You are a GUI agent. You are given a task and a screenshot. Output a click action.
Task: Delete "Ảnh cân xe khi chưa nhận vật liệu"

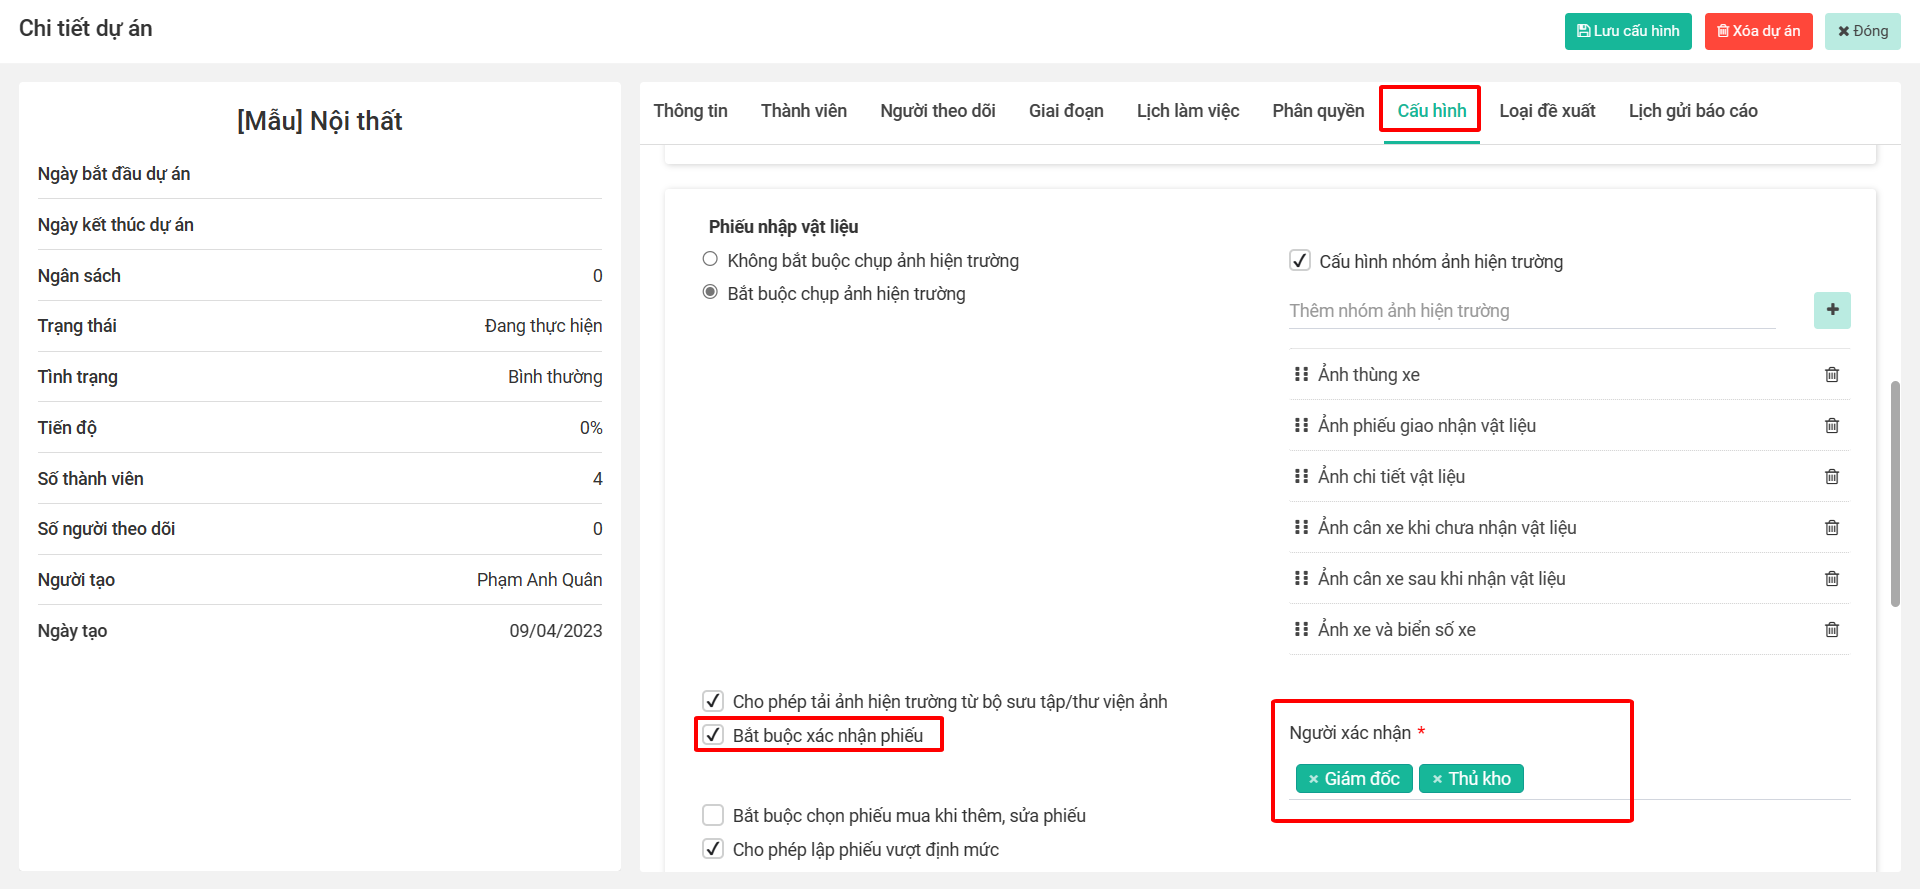(x=1831, y=528)
